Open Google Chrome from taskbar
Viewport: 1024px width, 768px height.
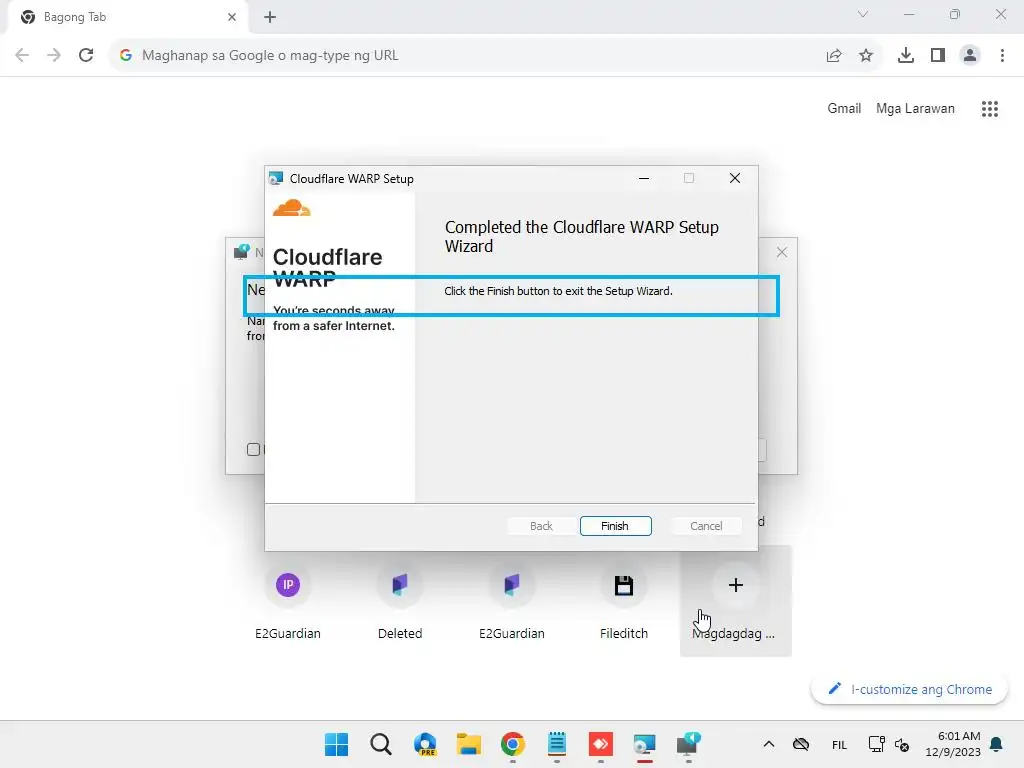pyautogui.click(x=513, y=744)
